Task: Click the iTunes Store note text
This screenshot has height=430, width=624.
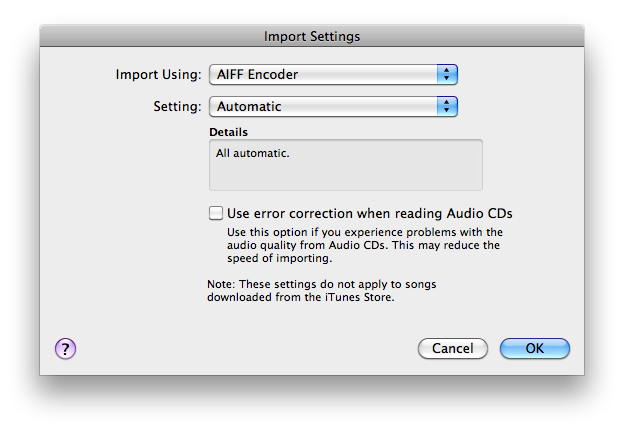Action: pos(320,291)
